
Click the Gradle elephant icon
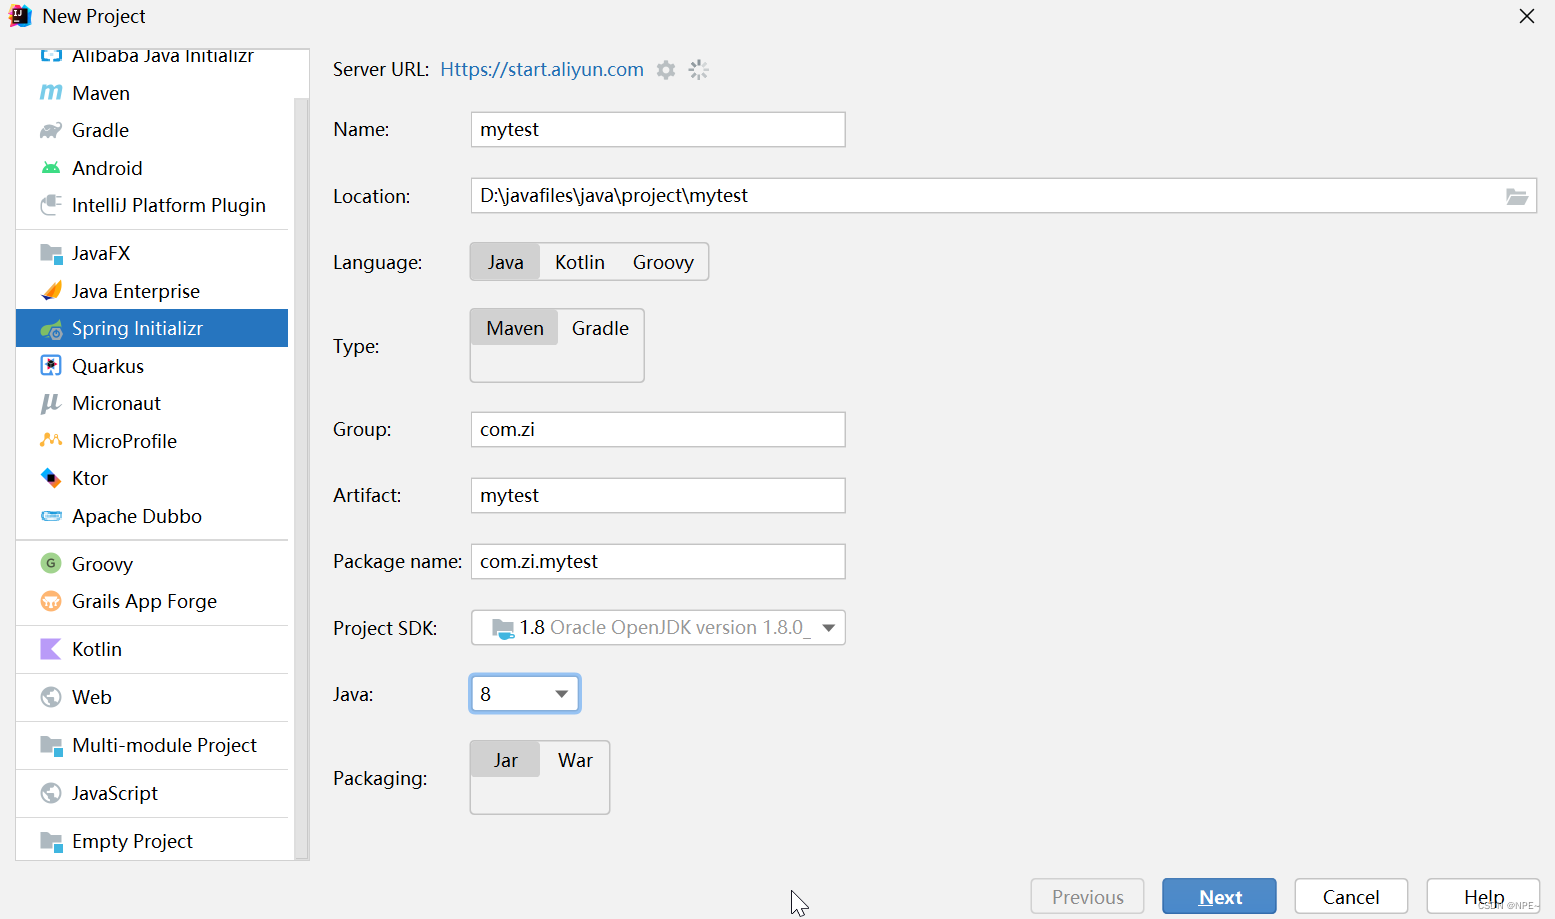51,131
